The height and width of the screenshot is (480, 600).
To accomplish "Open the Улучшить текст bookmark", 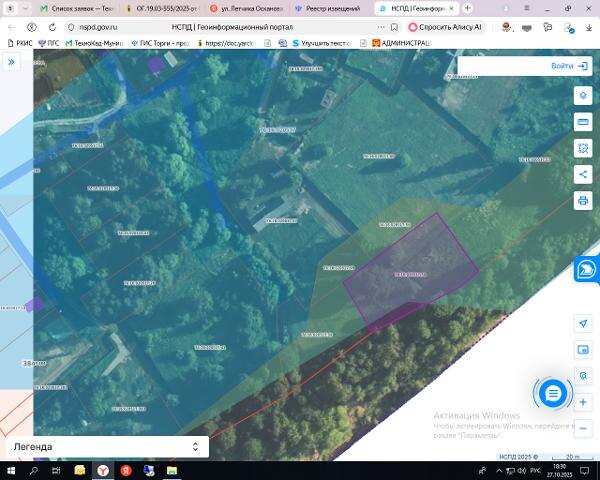I will coord(321,43).
